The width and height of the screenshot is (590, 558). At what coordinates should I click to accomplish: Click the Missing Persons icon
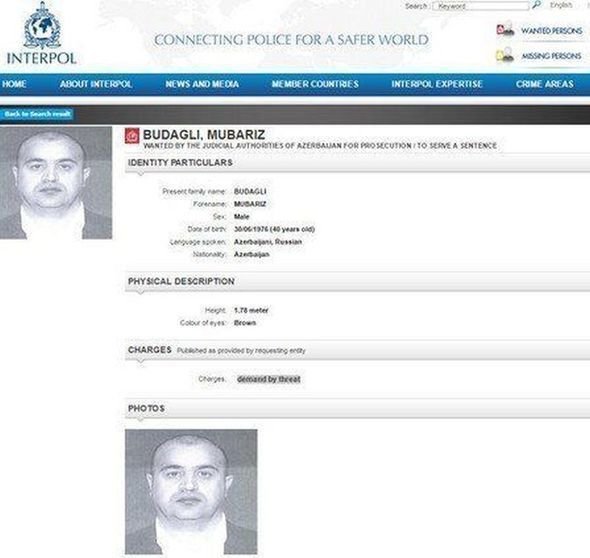[x=505, y=55]
